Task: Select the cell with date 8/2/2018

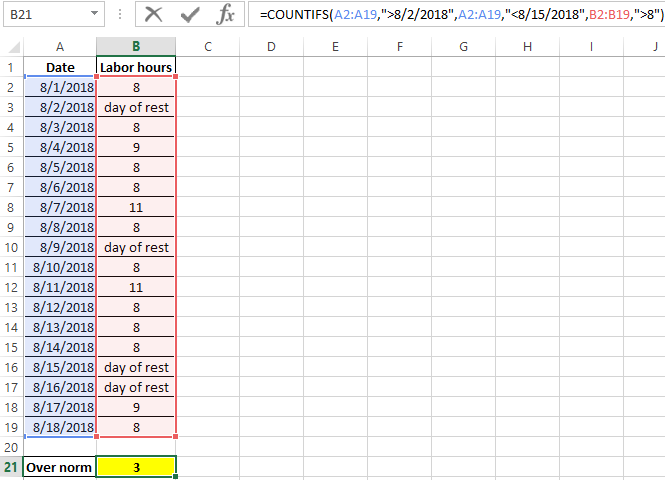Action: coord(60,107)
